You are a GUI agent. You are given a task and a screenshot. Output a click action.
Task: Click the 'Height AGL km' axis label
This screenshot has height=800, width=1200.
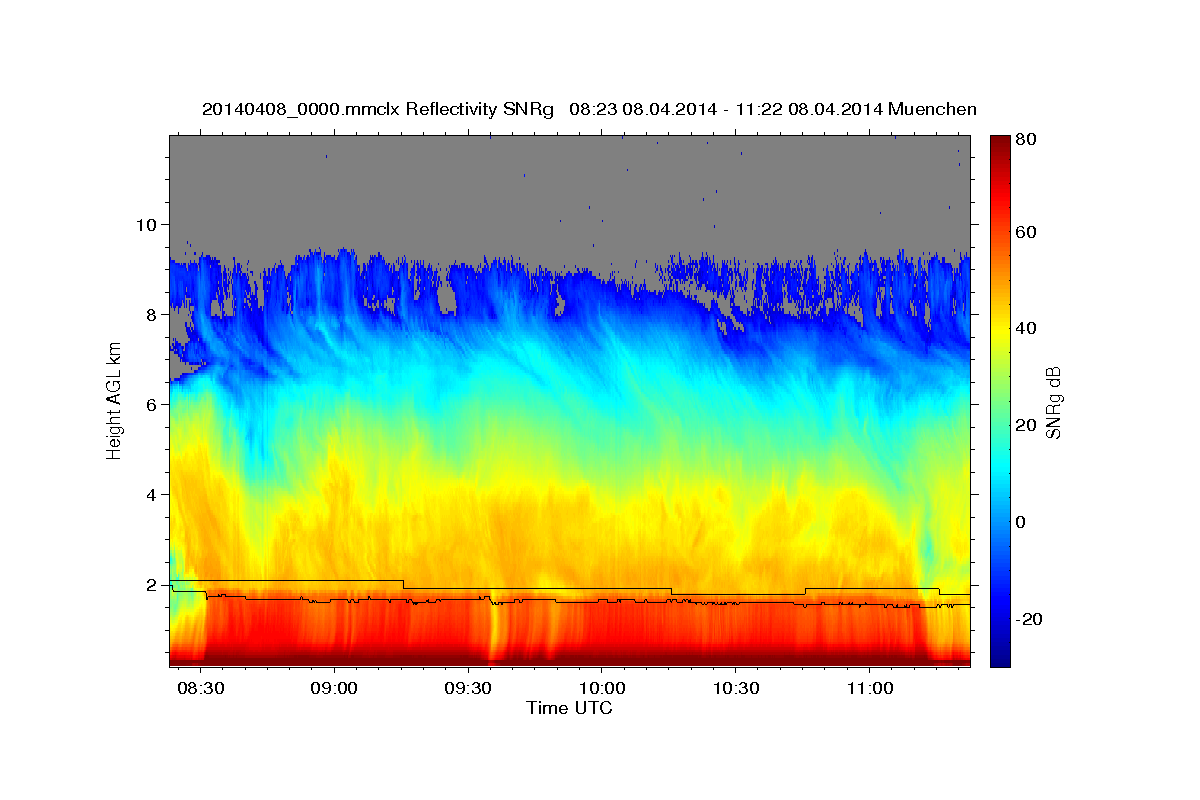[114, 399]
